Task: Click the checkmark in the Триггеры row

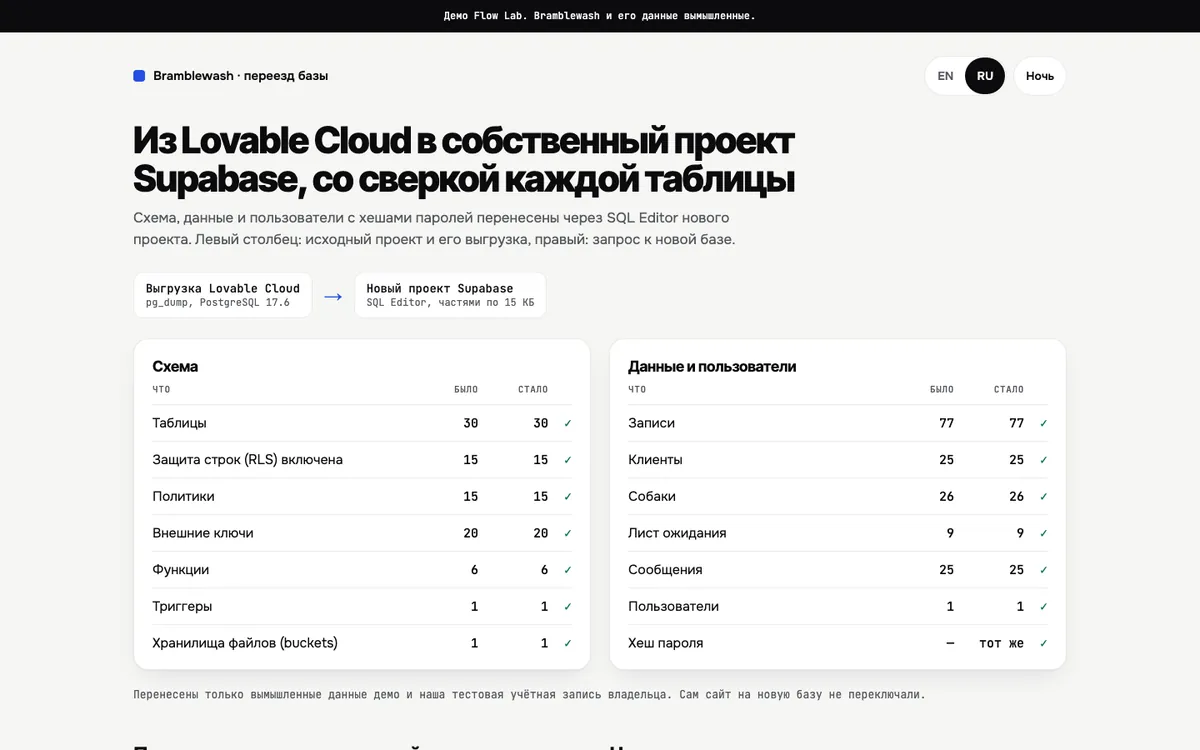Action: 568,606
